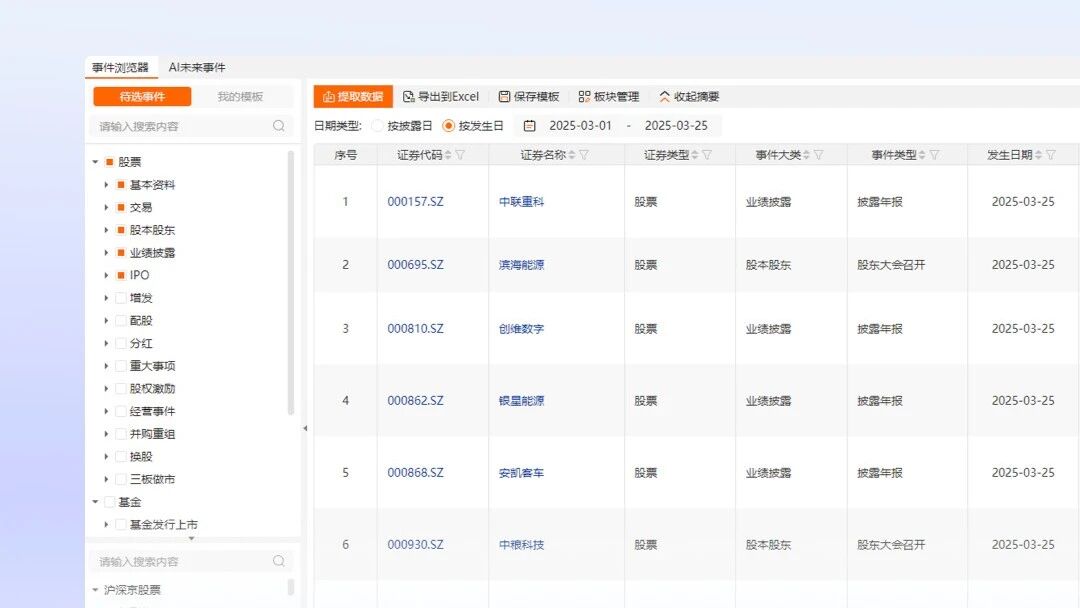Screen dimensions: 1080x608
Task: Check the 分红 checkbox
Action: pyautogui.click(x=121, y=343)
